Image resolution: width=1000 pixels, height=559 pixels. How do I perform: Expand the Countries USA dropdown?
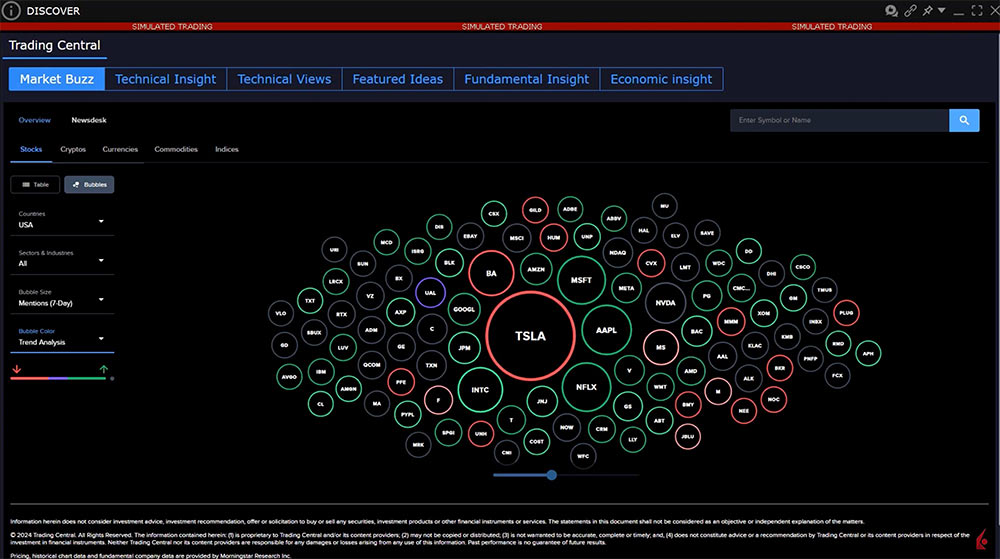(62, 221)
